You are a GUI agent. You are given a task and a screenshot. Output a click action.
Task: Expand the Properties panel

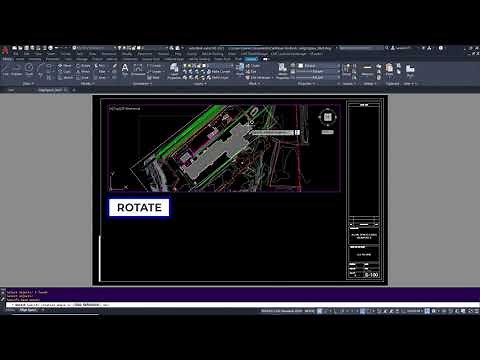[x=306, y=84]
